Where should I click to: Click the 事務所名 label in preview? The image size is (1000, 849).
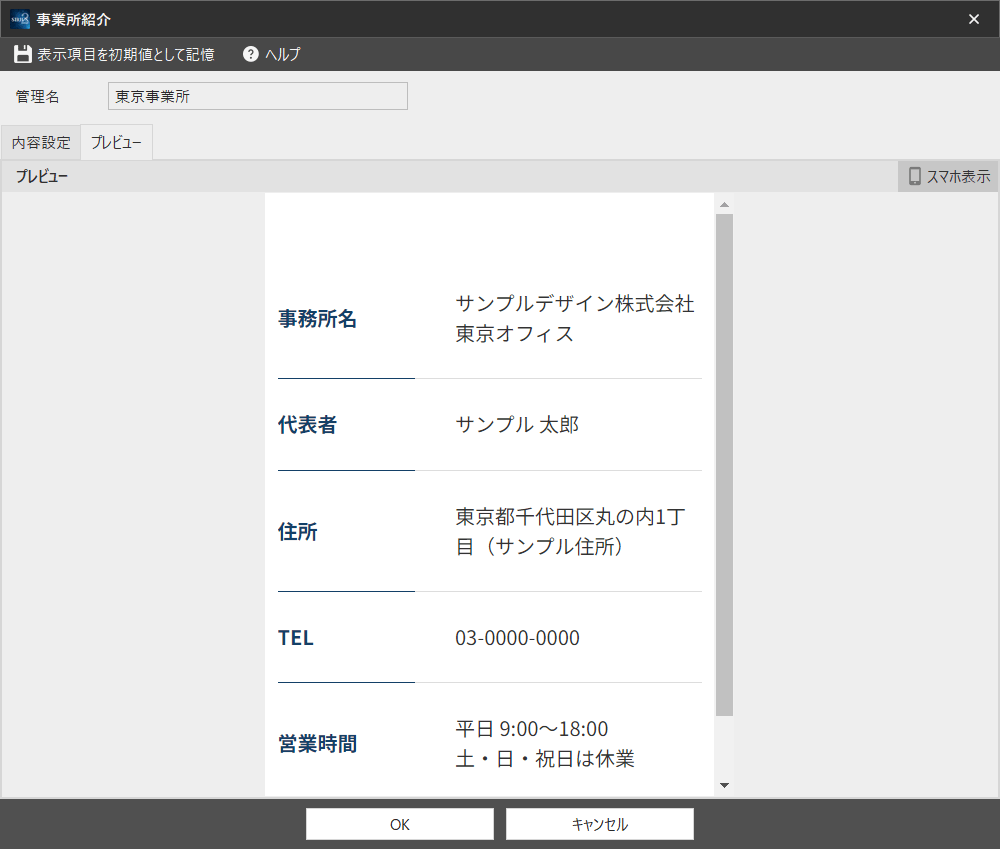coord(317,318)
